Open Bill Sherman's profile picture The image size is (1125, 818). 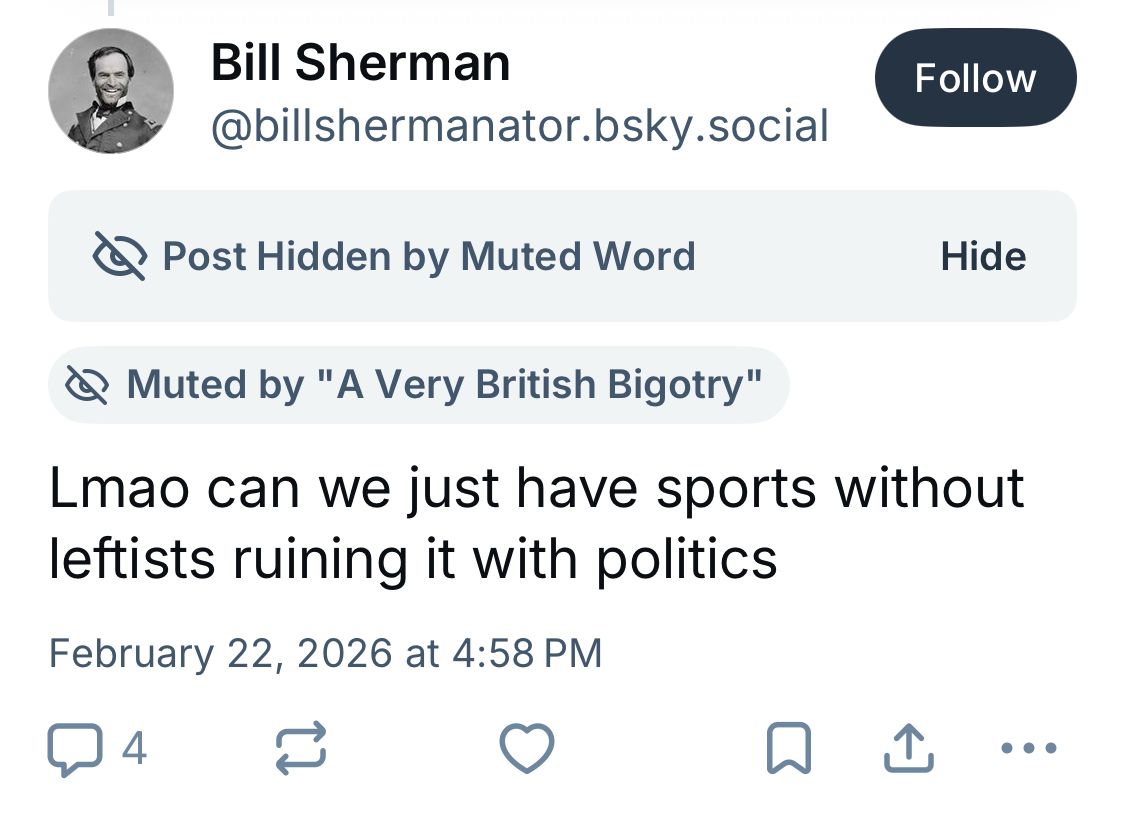pyautogui.click(x=111, y=91)
